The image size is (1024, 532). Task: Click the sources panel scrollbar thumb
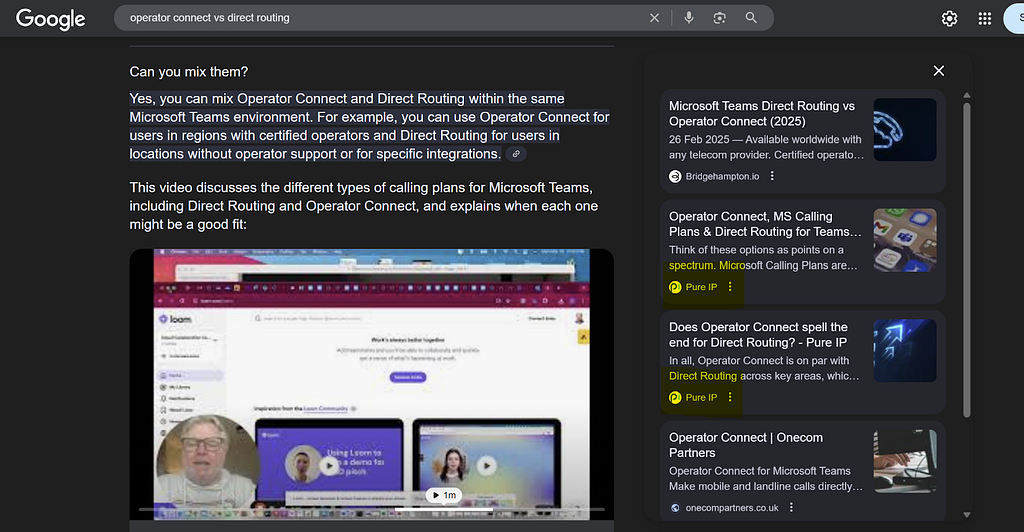pyautogui.click(x=967, y=260)
